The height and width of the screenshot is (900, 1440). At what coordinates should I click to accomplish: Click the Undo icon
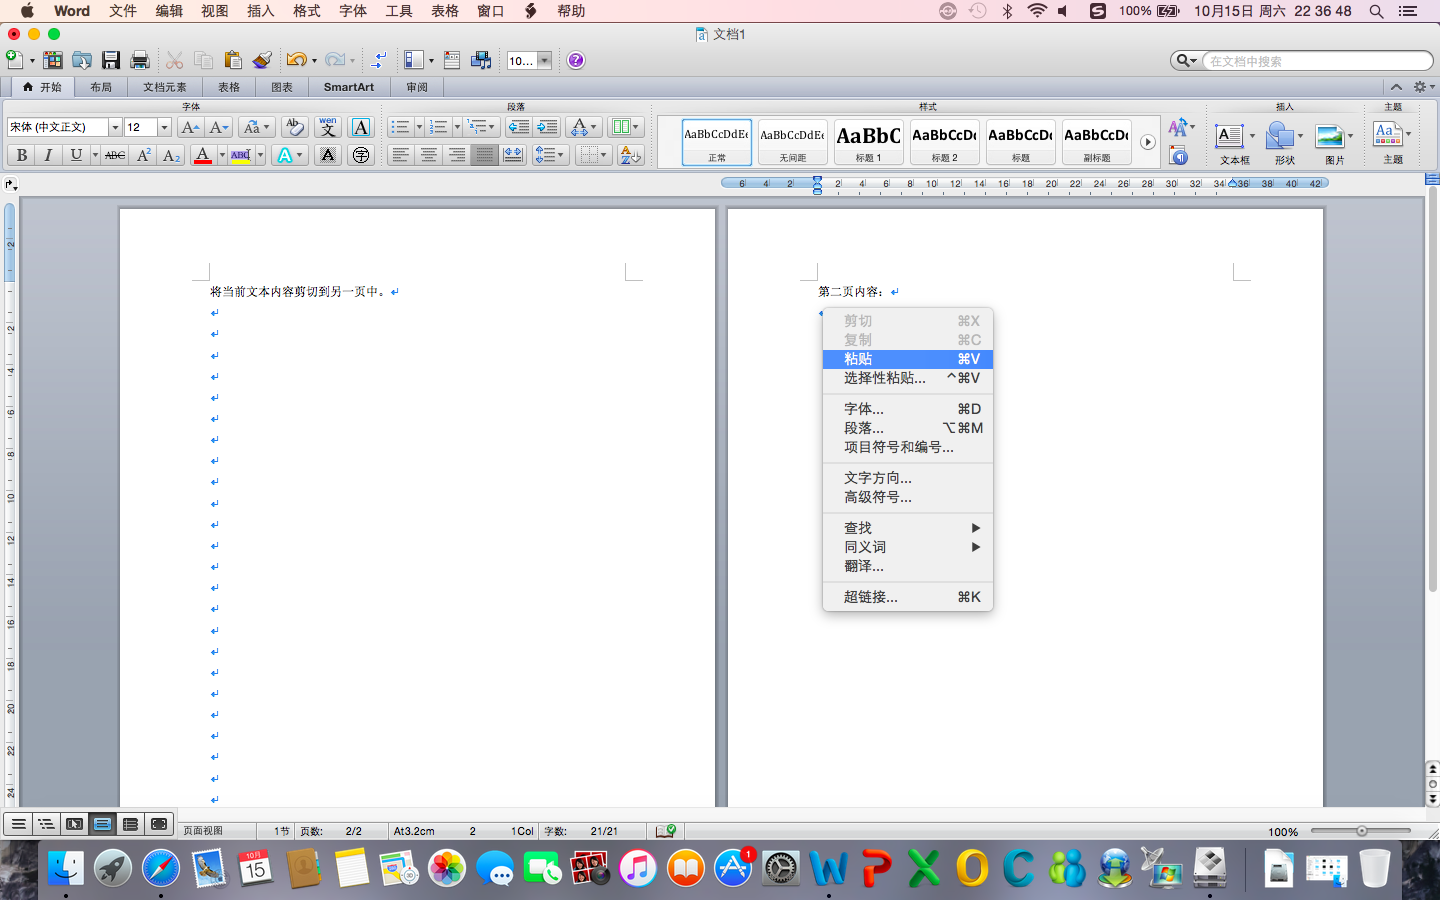[x=296, y=60]
